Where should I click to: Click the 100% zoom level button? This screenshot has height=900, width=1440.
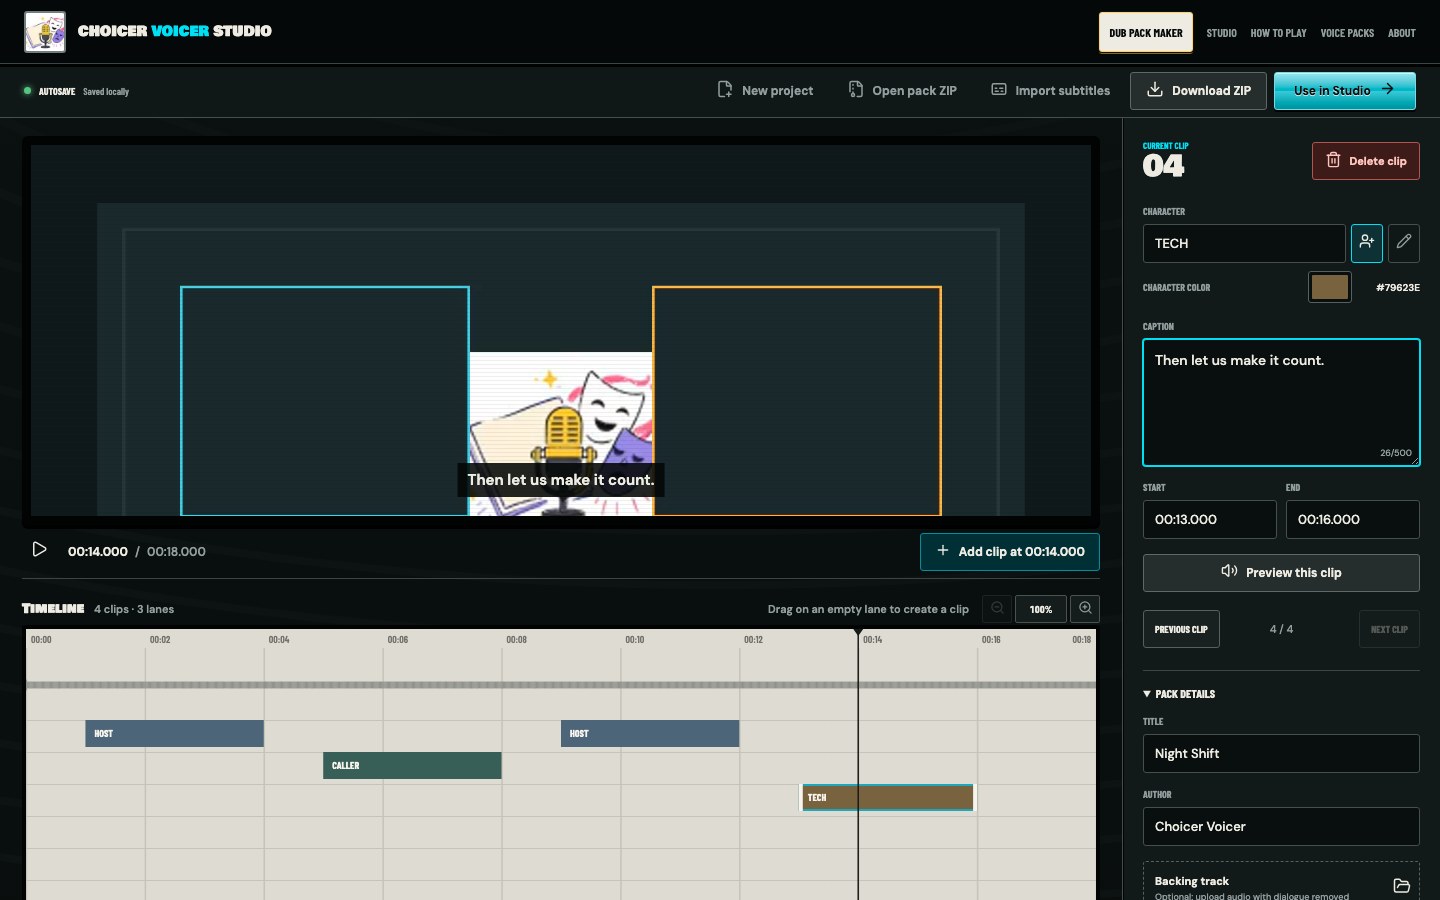click(1041, 609)
